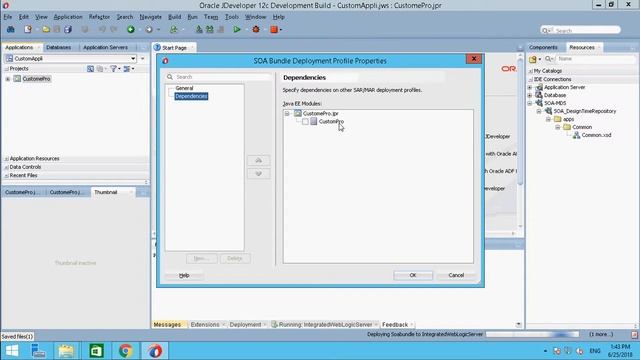The image size is (640, 360).
Task: Click the move up arrow in dialog
Action: click(x=258, y=160)
